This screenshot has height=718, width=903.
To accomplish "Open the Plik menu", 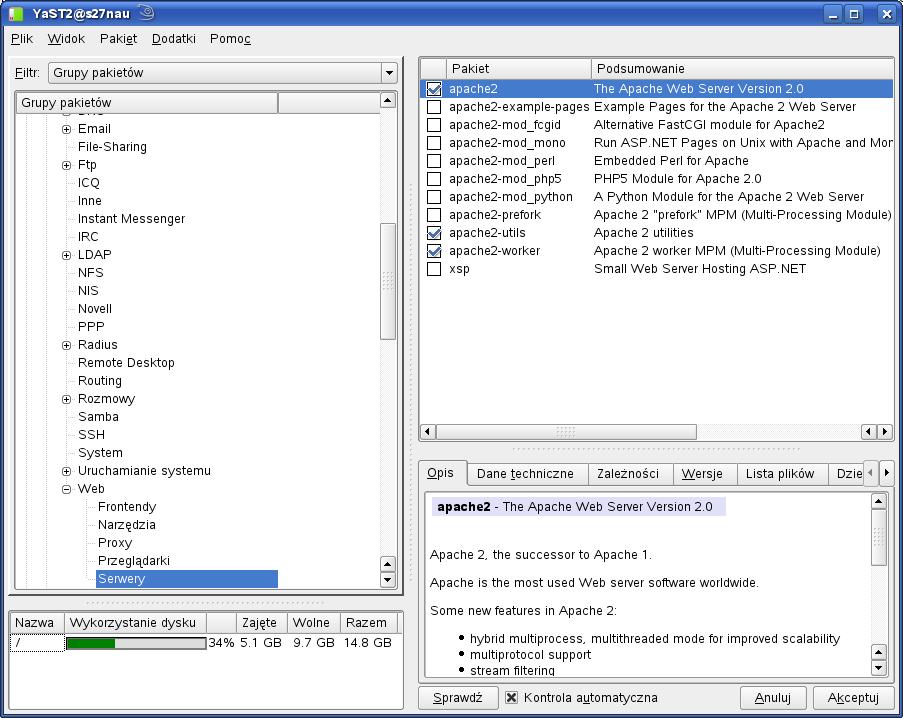I will tap(22, 39).
